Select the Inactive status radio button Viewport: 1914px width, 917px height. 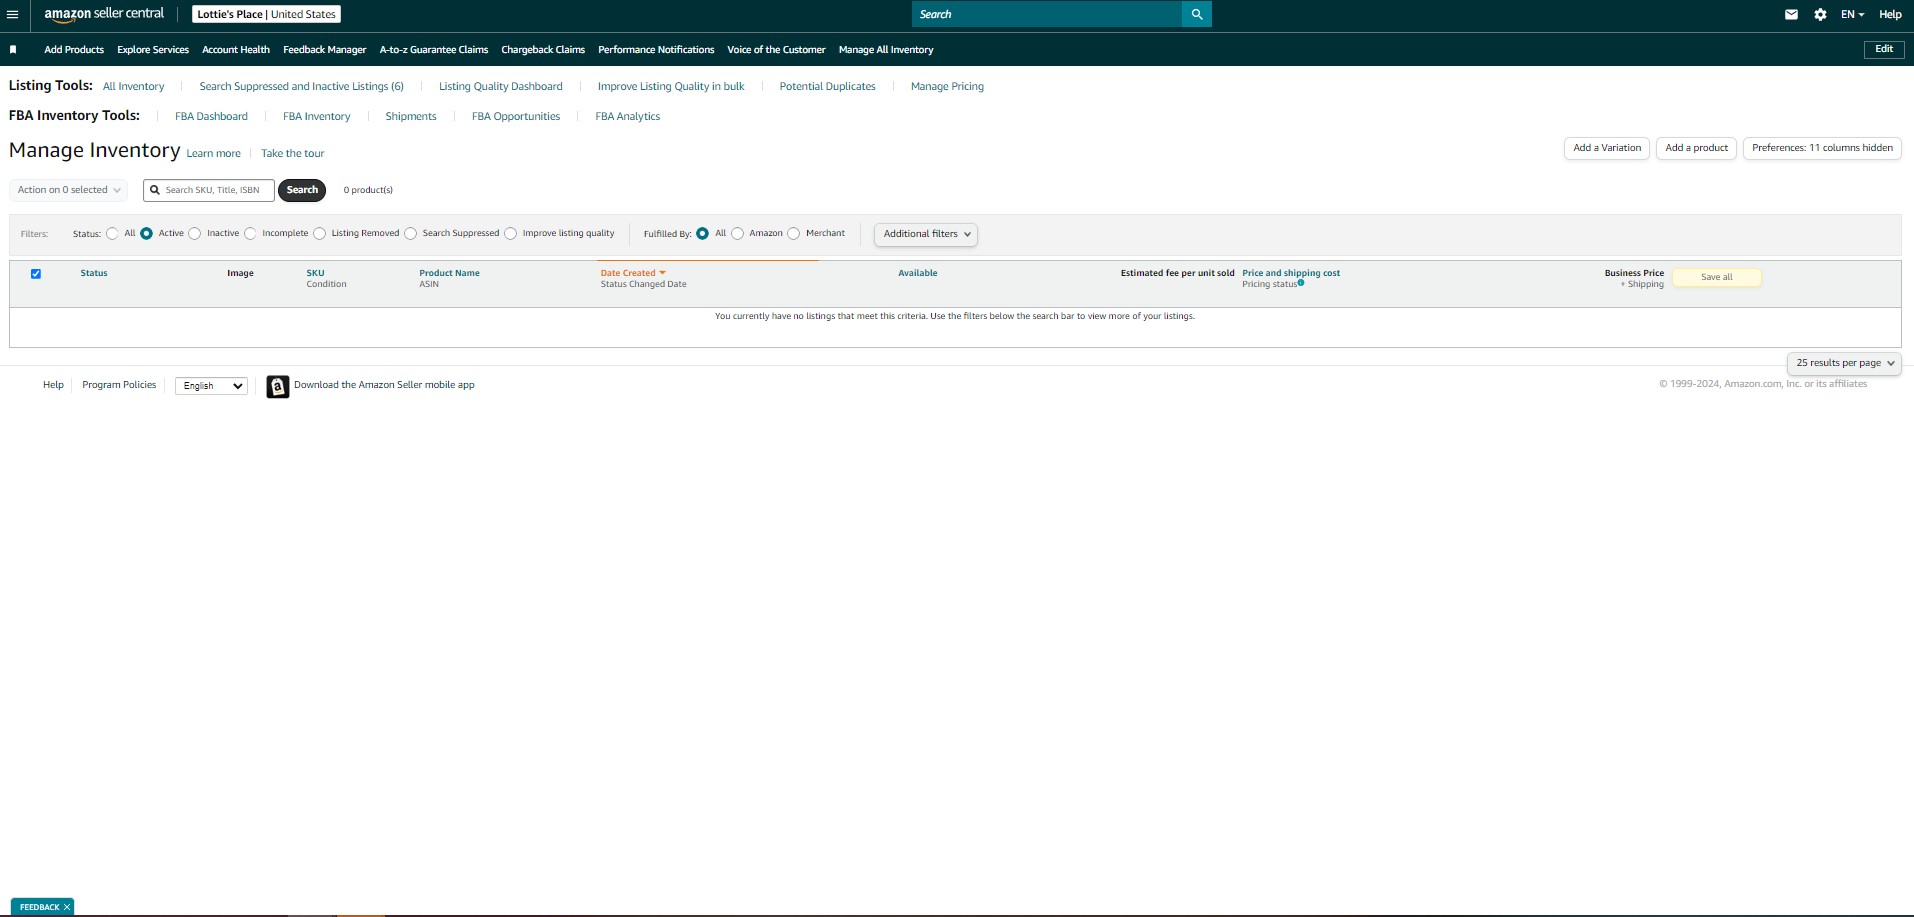click(x=195, y=233)
